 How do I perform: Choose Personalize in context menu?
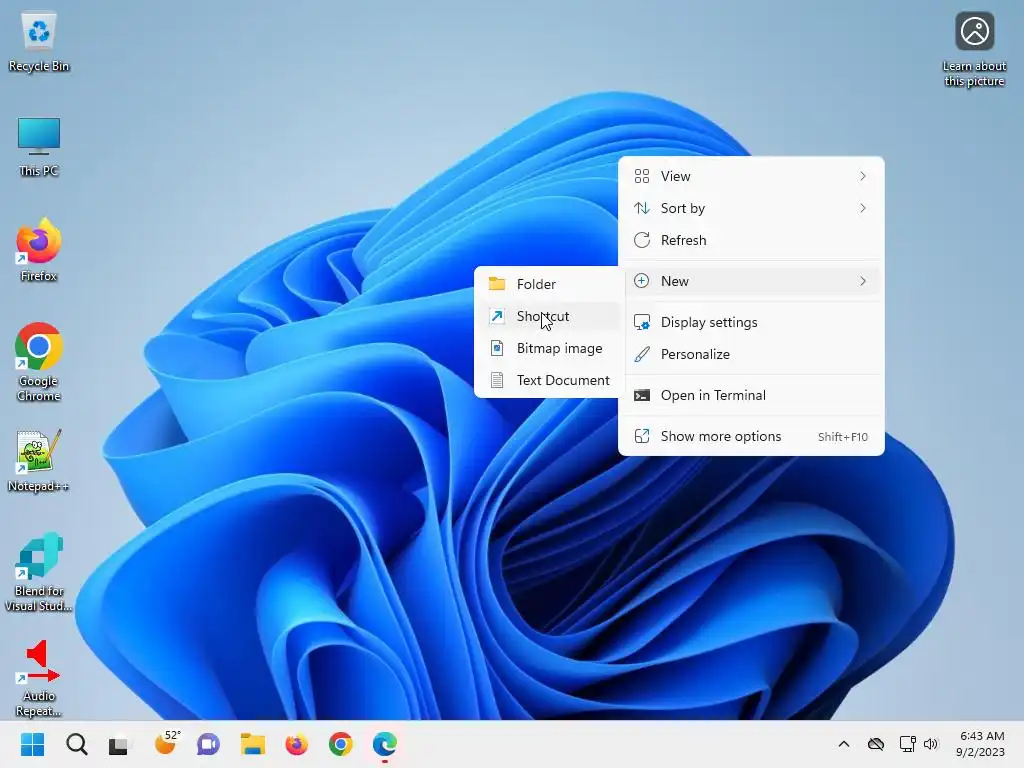point(751,355)
